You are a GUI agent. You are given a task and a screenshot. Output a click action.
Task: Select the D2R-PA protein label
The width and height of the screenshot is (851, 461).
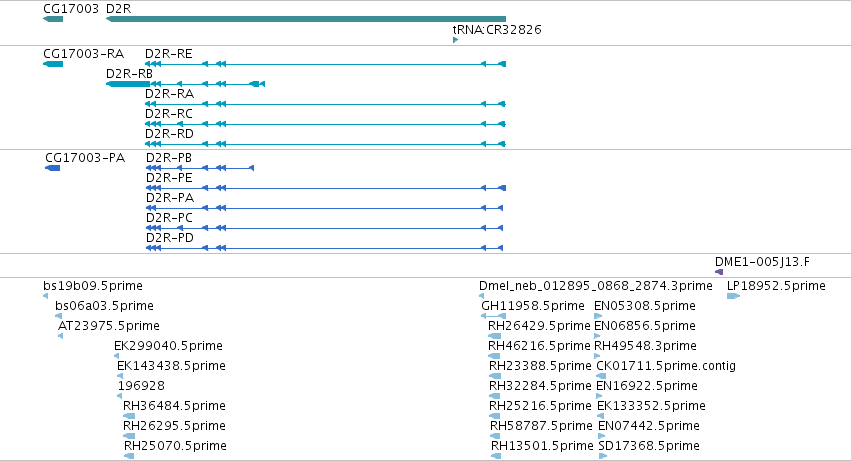click(170, 198)
